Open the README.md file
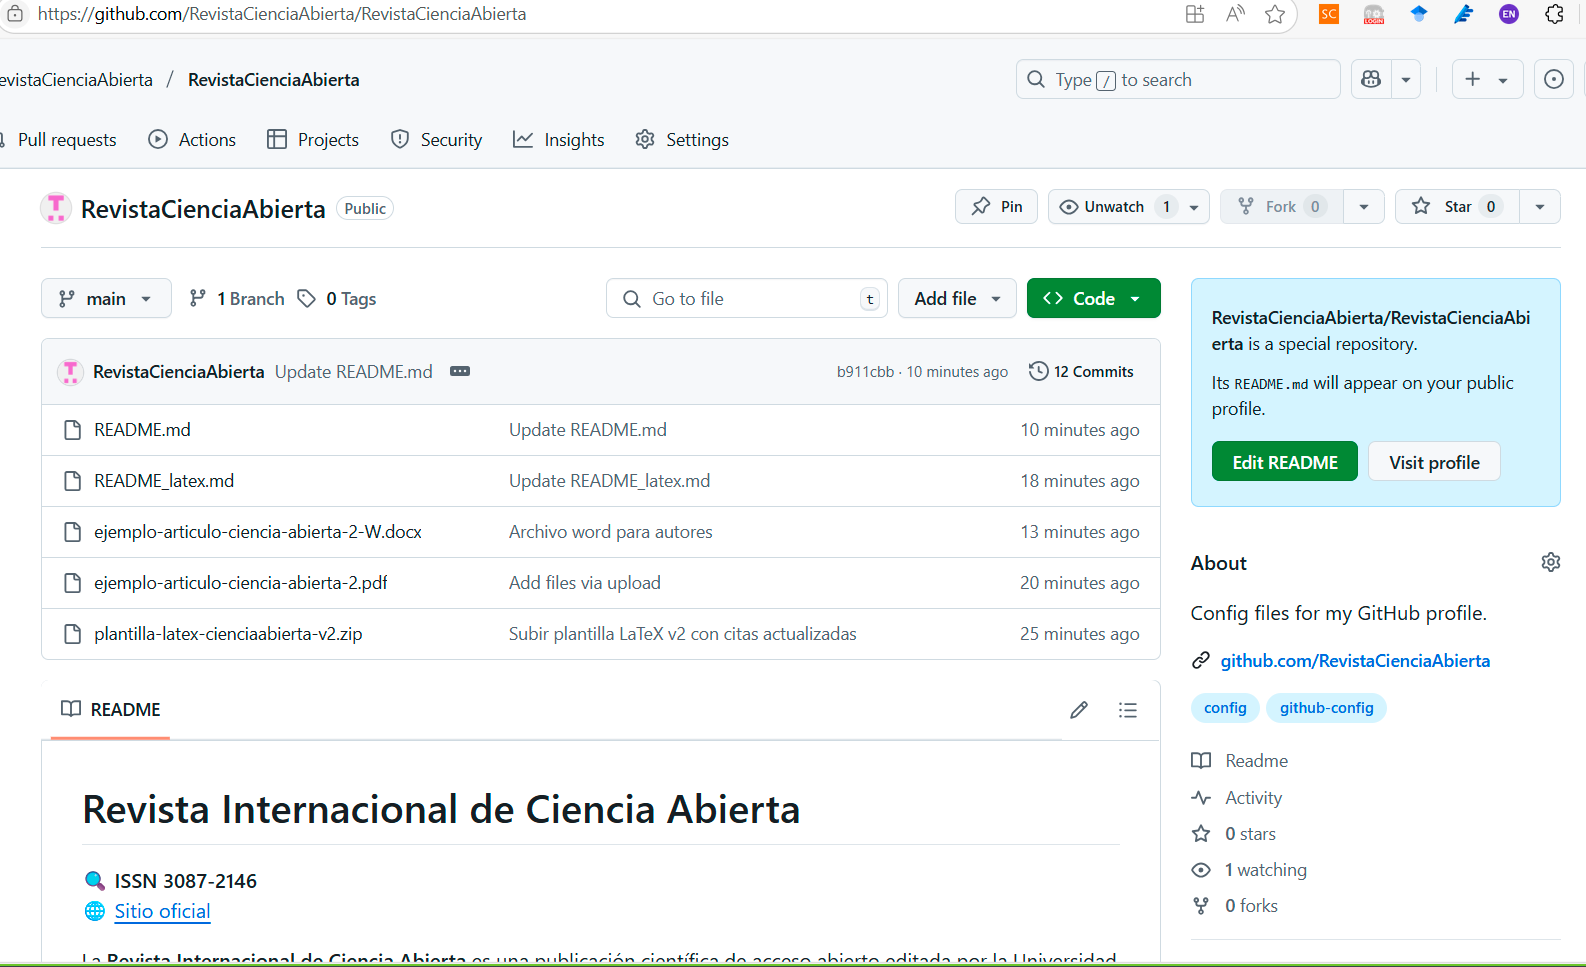 tap(142, 429)
